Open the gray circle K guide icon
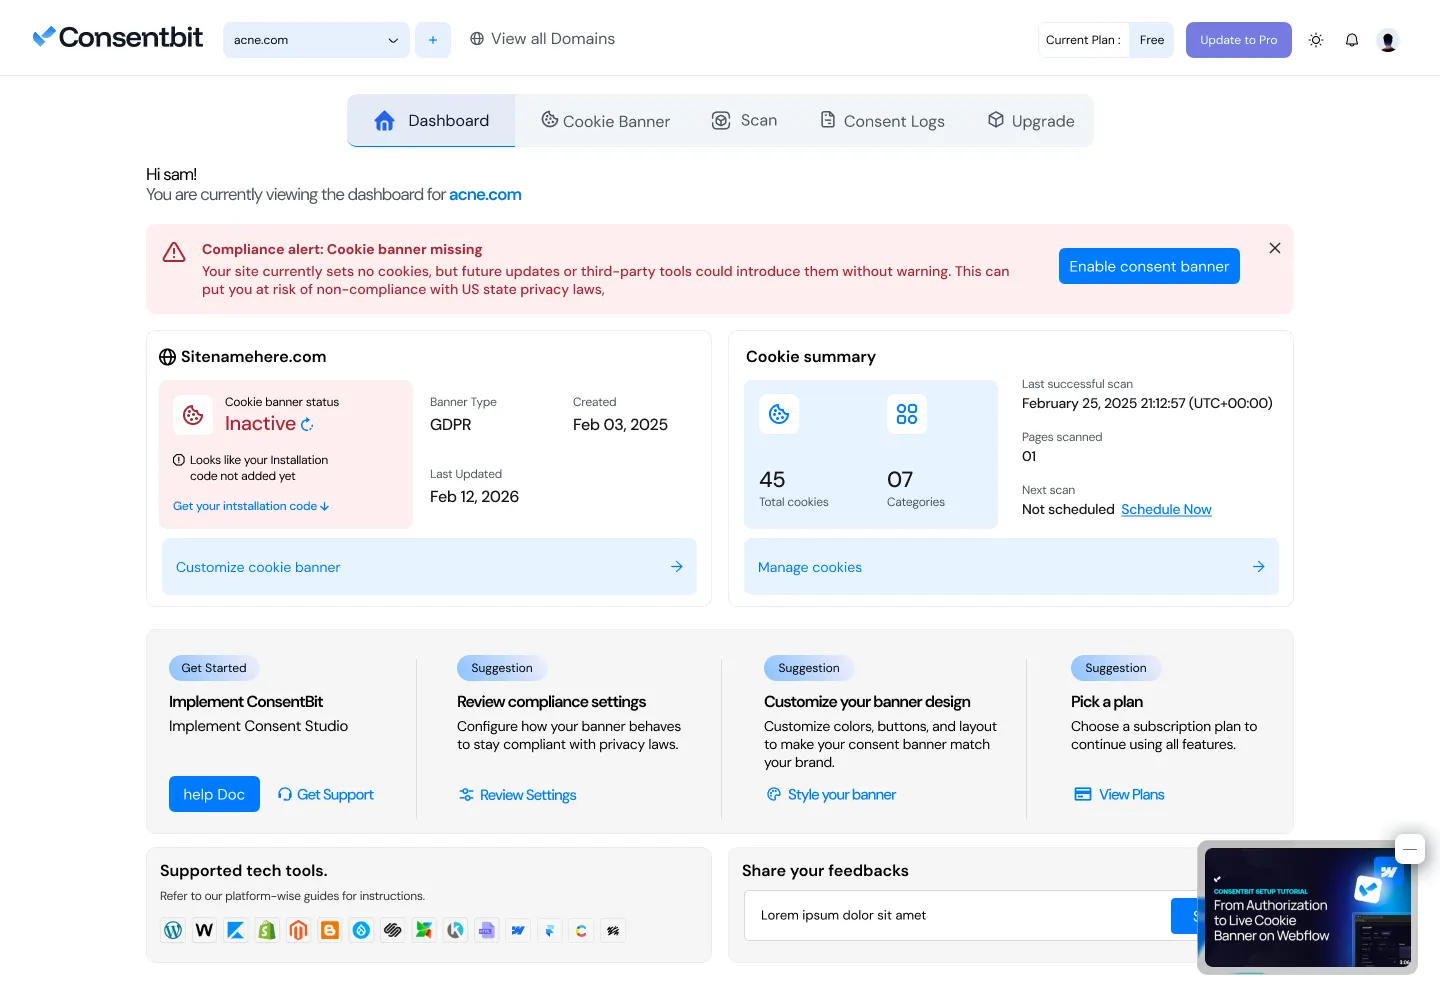Screen dimensions: 1440x1002 pyautogui.click(x=456, y=930)
